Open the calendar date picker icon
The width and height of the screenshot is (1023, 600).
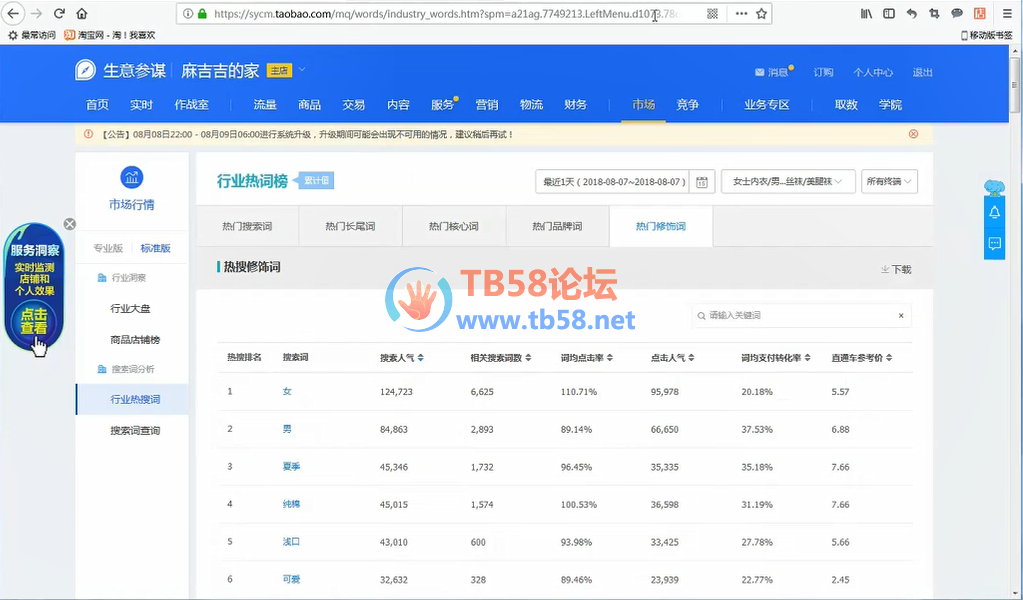pyautogui.click(x=702, y=182)
